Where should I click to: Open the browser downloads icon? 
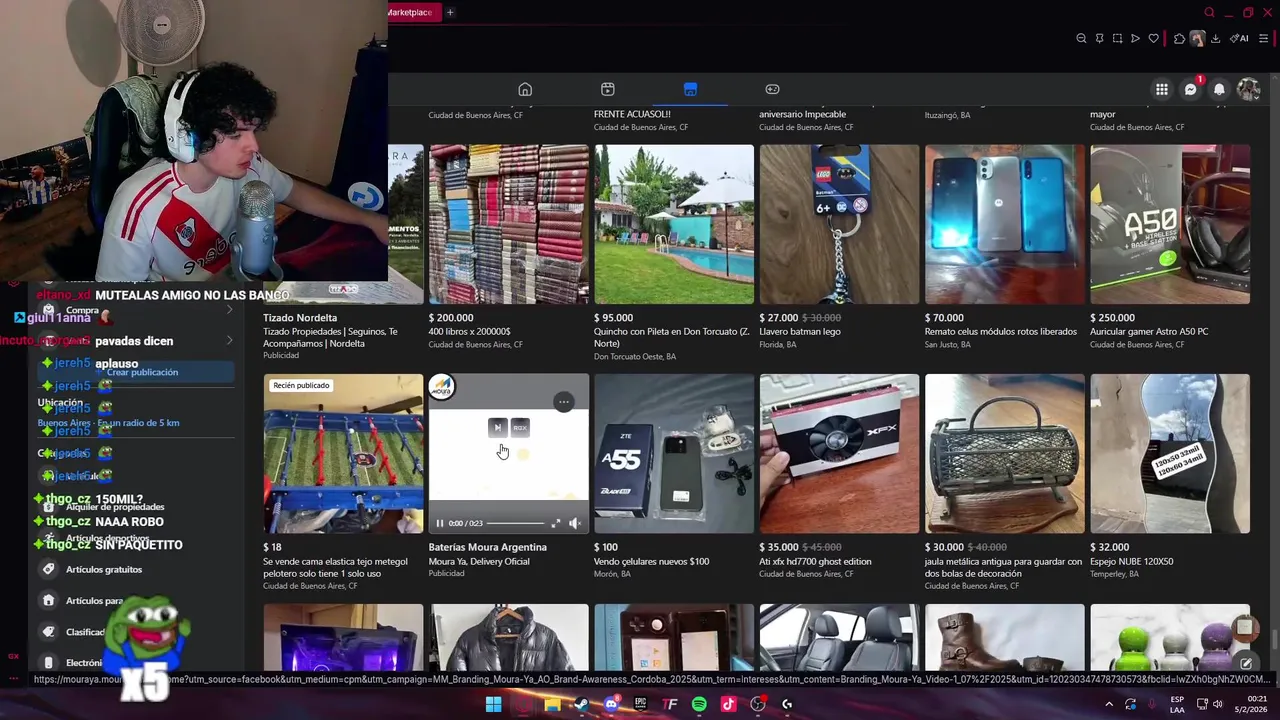[1215, 38]
